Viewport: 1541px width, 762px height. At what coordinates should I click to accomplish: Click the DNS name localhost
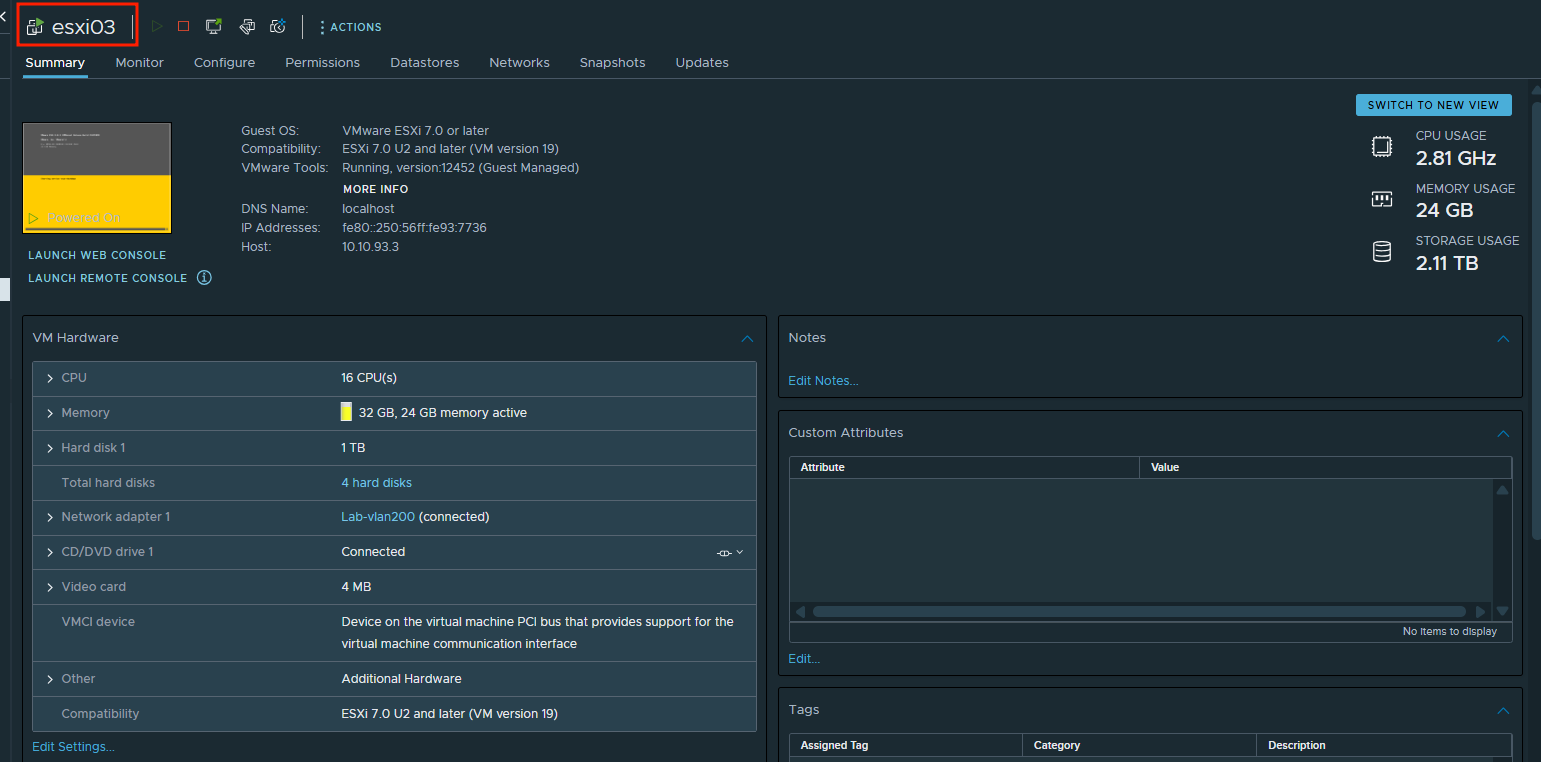click(x=368, y=209)
